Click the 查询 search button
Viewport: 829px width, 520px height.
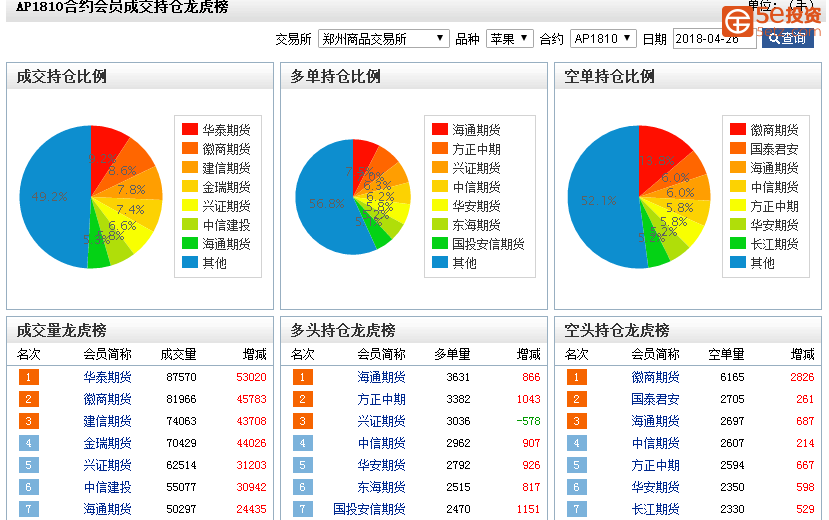[787, 38]
